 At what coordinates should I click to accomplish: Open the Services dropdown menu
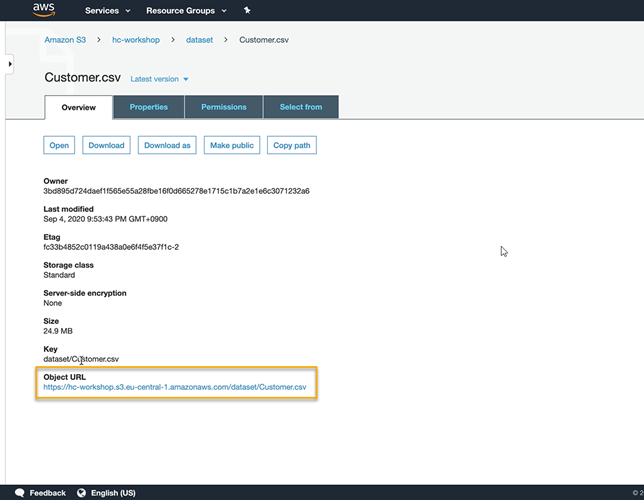107,11
